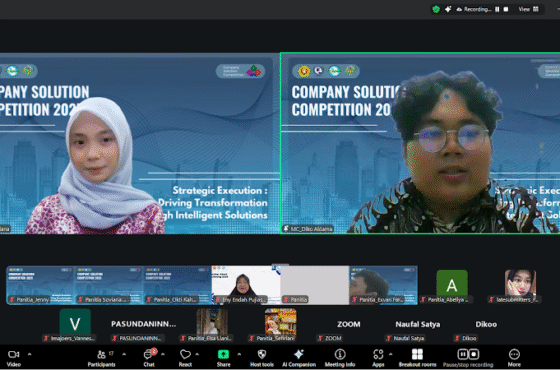560x370 pixels.
Task: Click Pause/stop recording in bottom toolbar
Action: pos(468,358)
